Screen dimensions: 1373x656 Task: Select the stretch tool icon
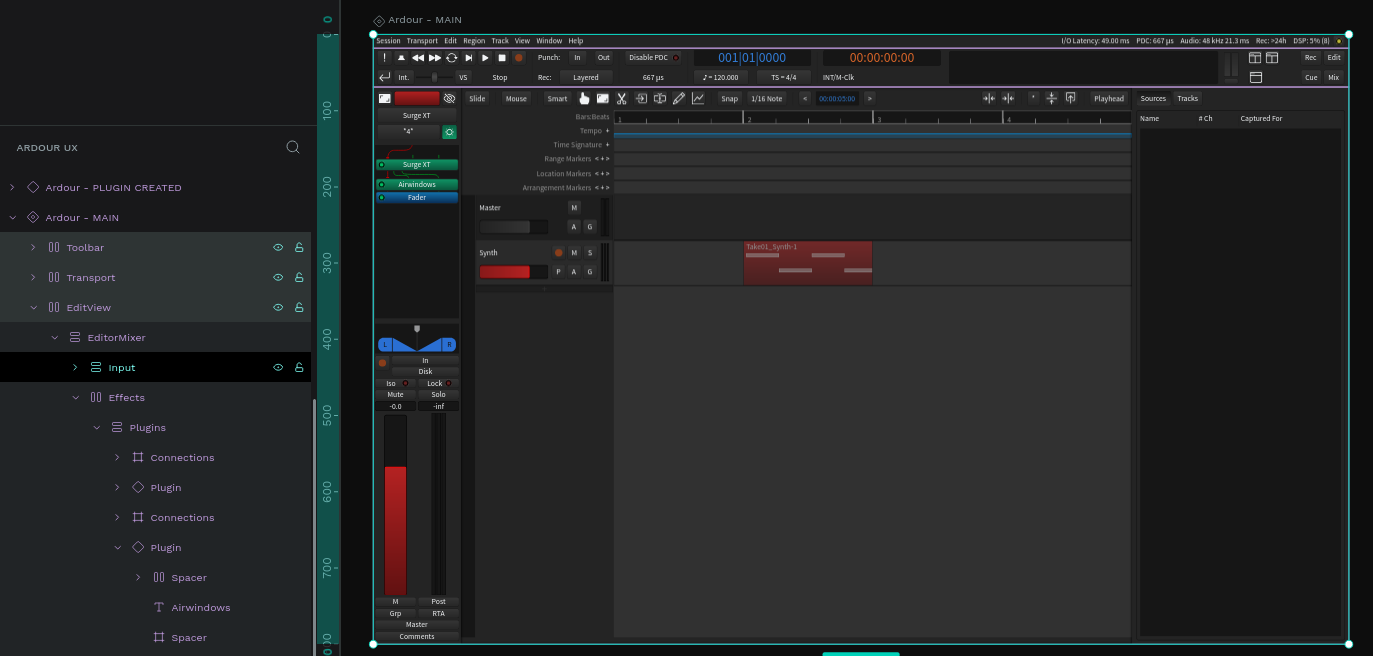(660, 98)
